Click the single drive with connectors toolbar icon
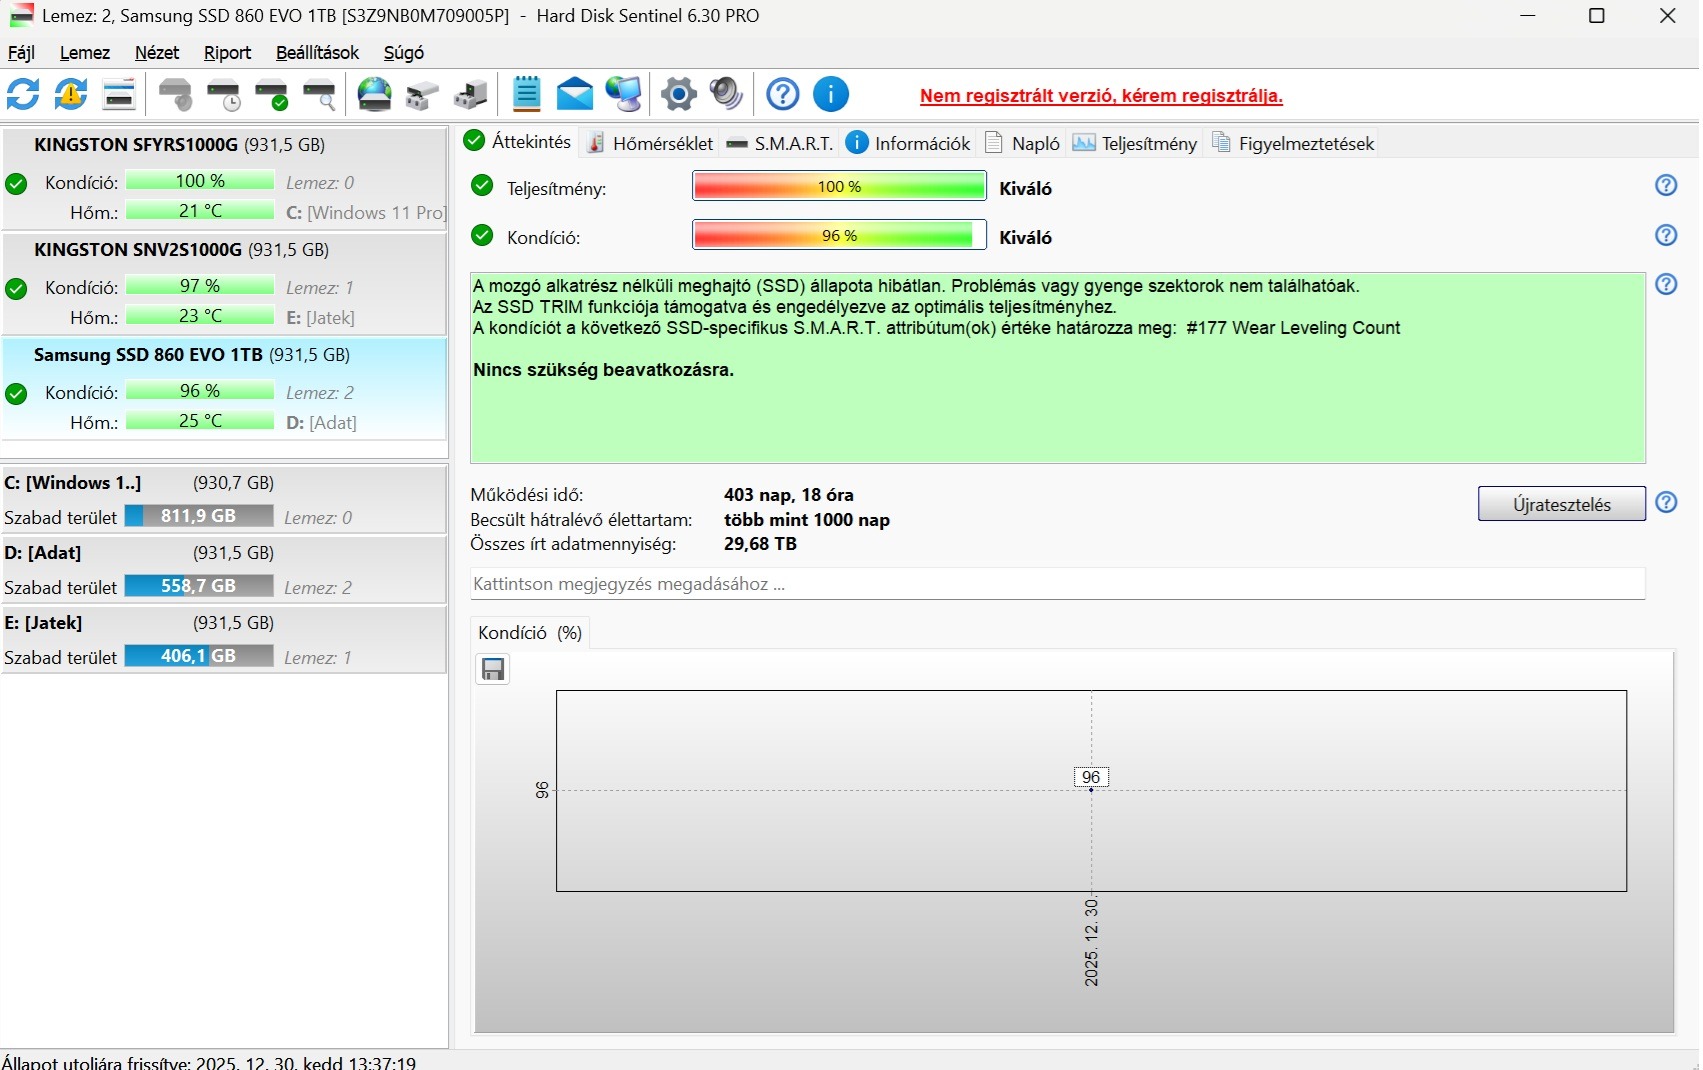The height and width of the screenshot is (1070, 1703). click(x=422, y=95)
